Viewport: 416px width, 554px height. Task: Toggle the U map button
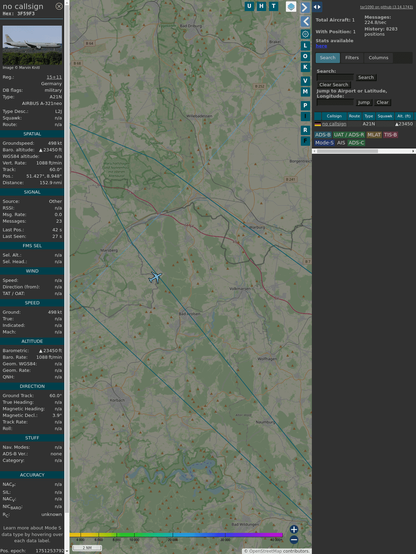[x=249, y=6]
